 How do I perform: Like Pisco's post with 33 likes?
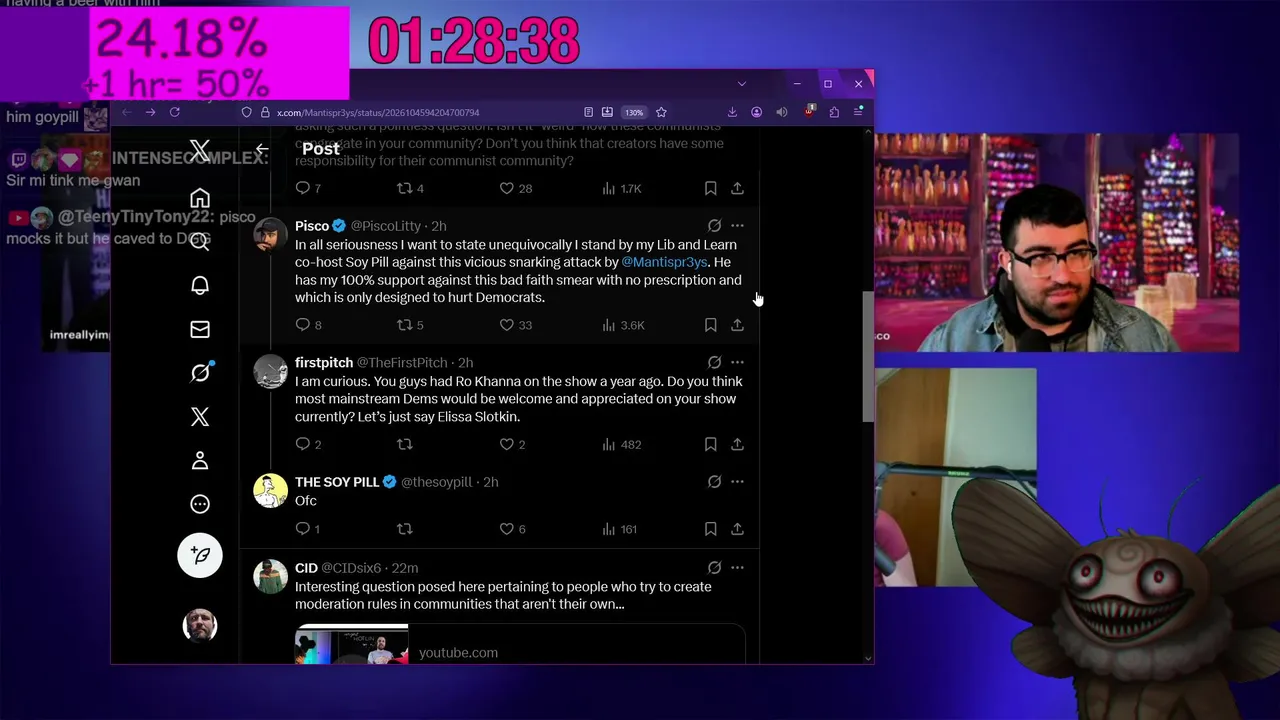pos(506,325)
